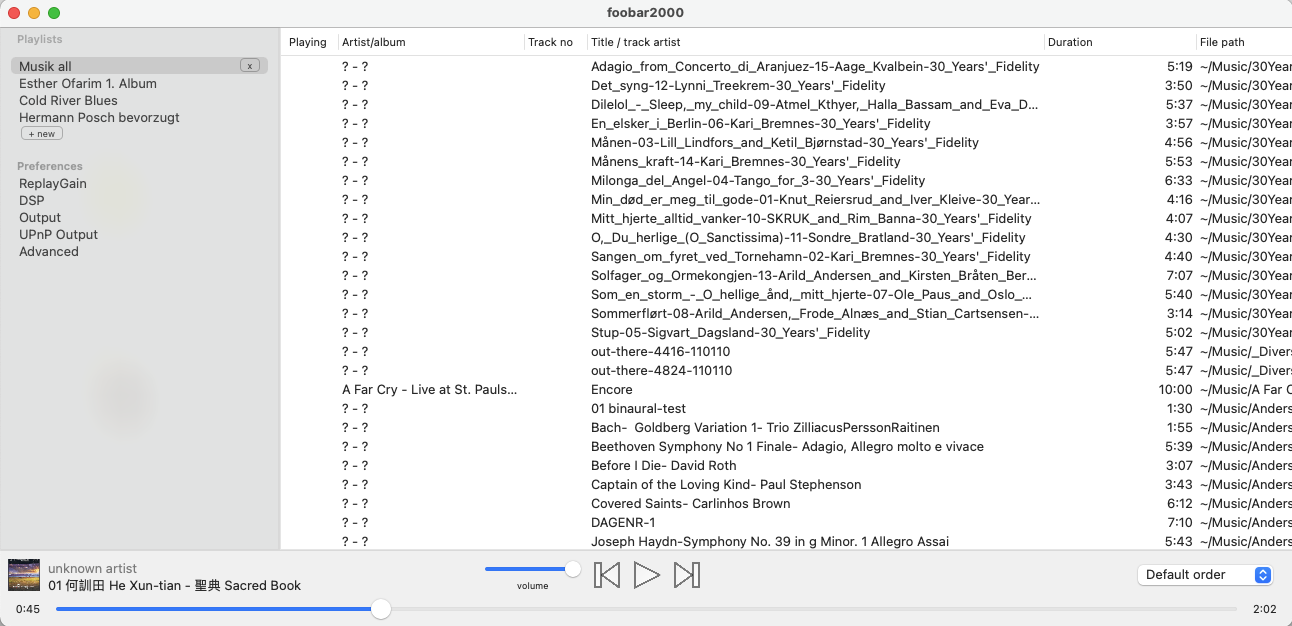Skip to the previous track

[x=607, y=575]
